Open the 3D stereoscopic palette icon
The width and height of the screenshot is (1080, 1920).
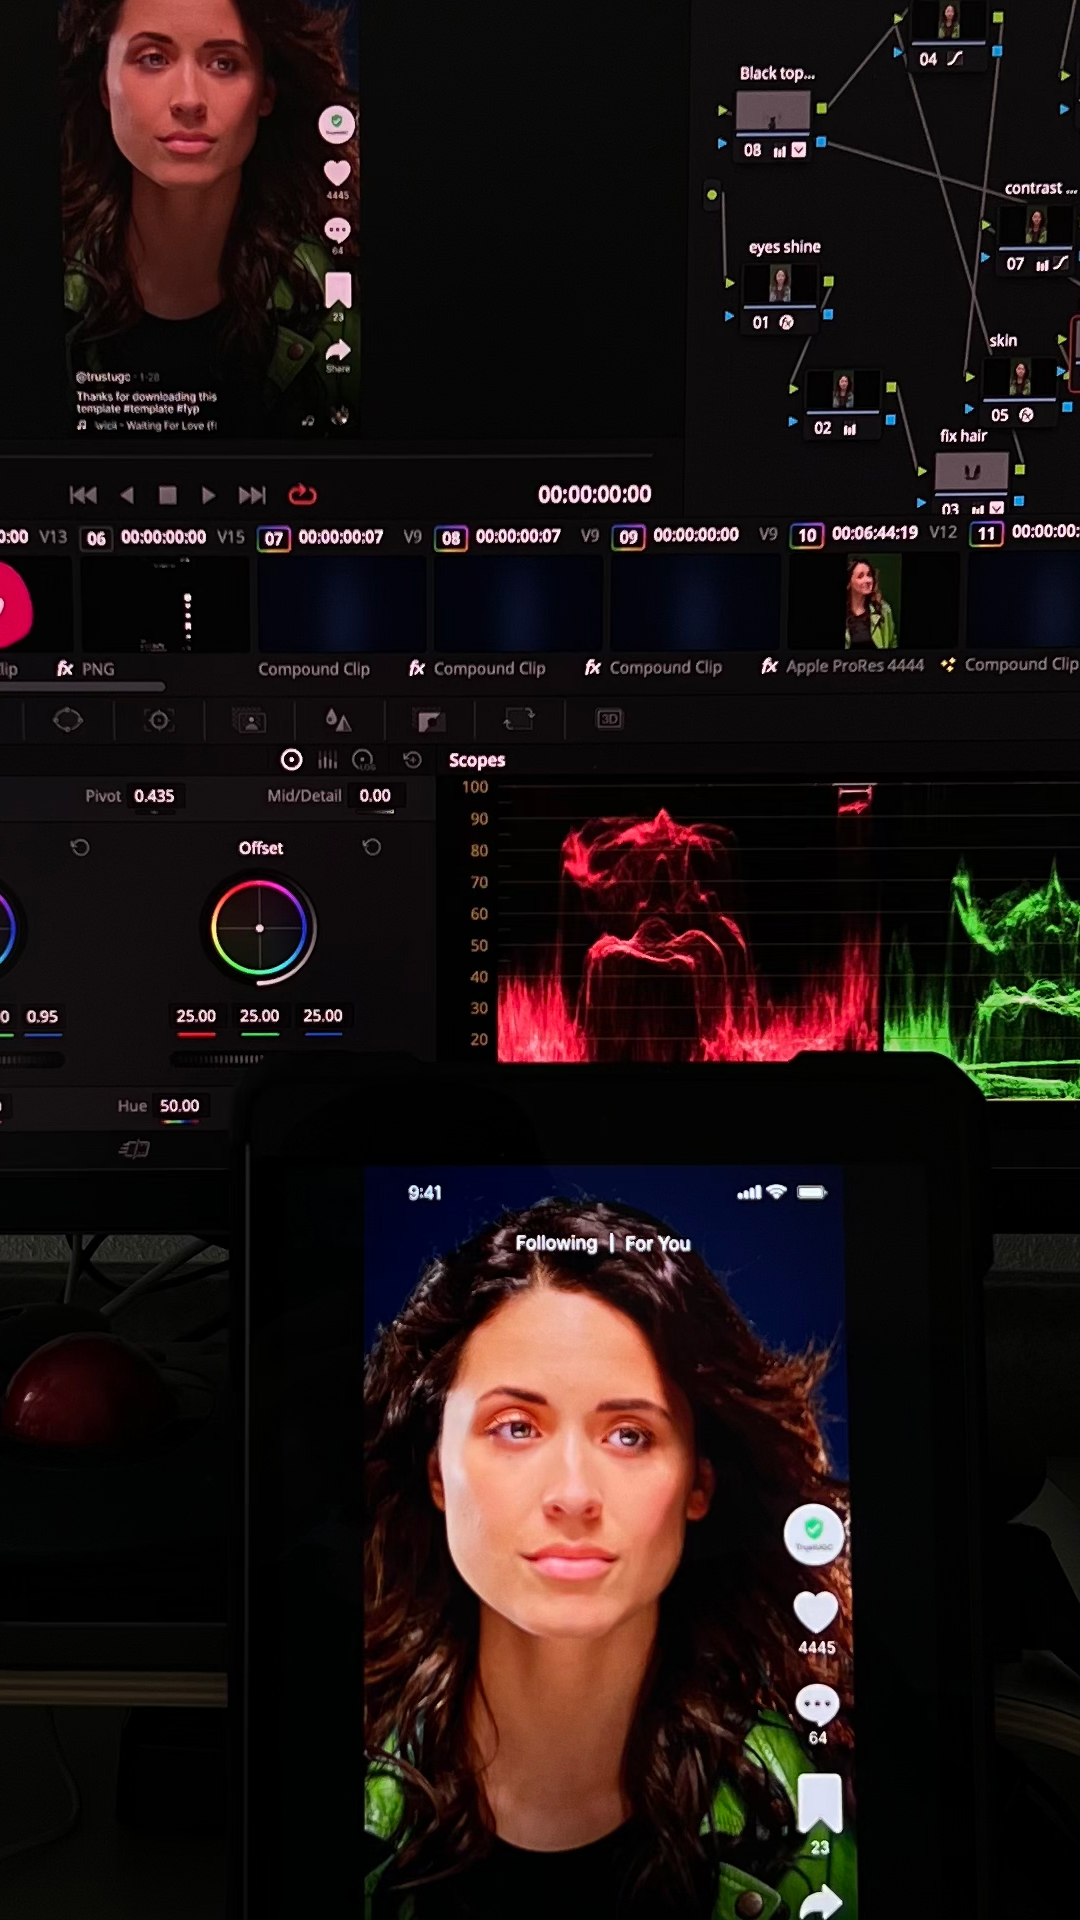[609, 719]
